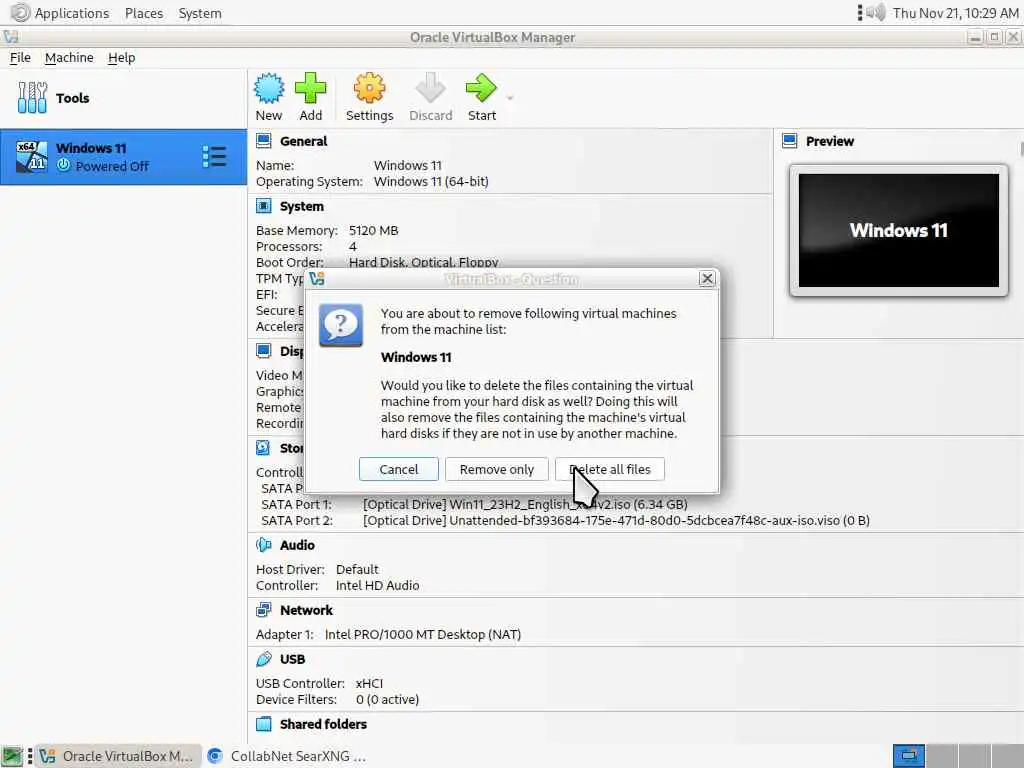Screen dimensions: 1024x768
Task: Cancel the remove machine dialog
Action: pyautogui.click(x=398, y=469)
